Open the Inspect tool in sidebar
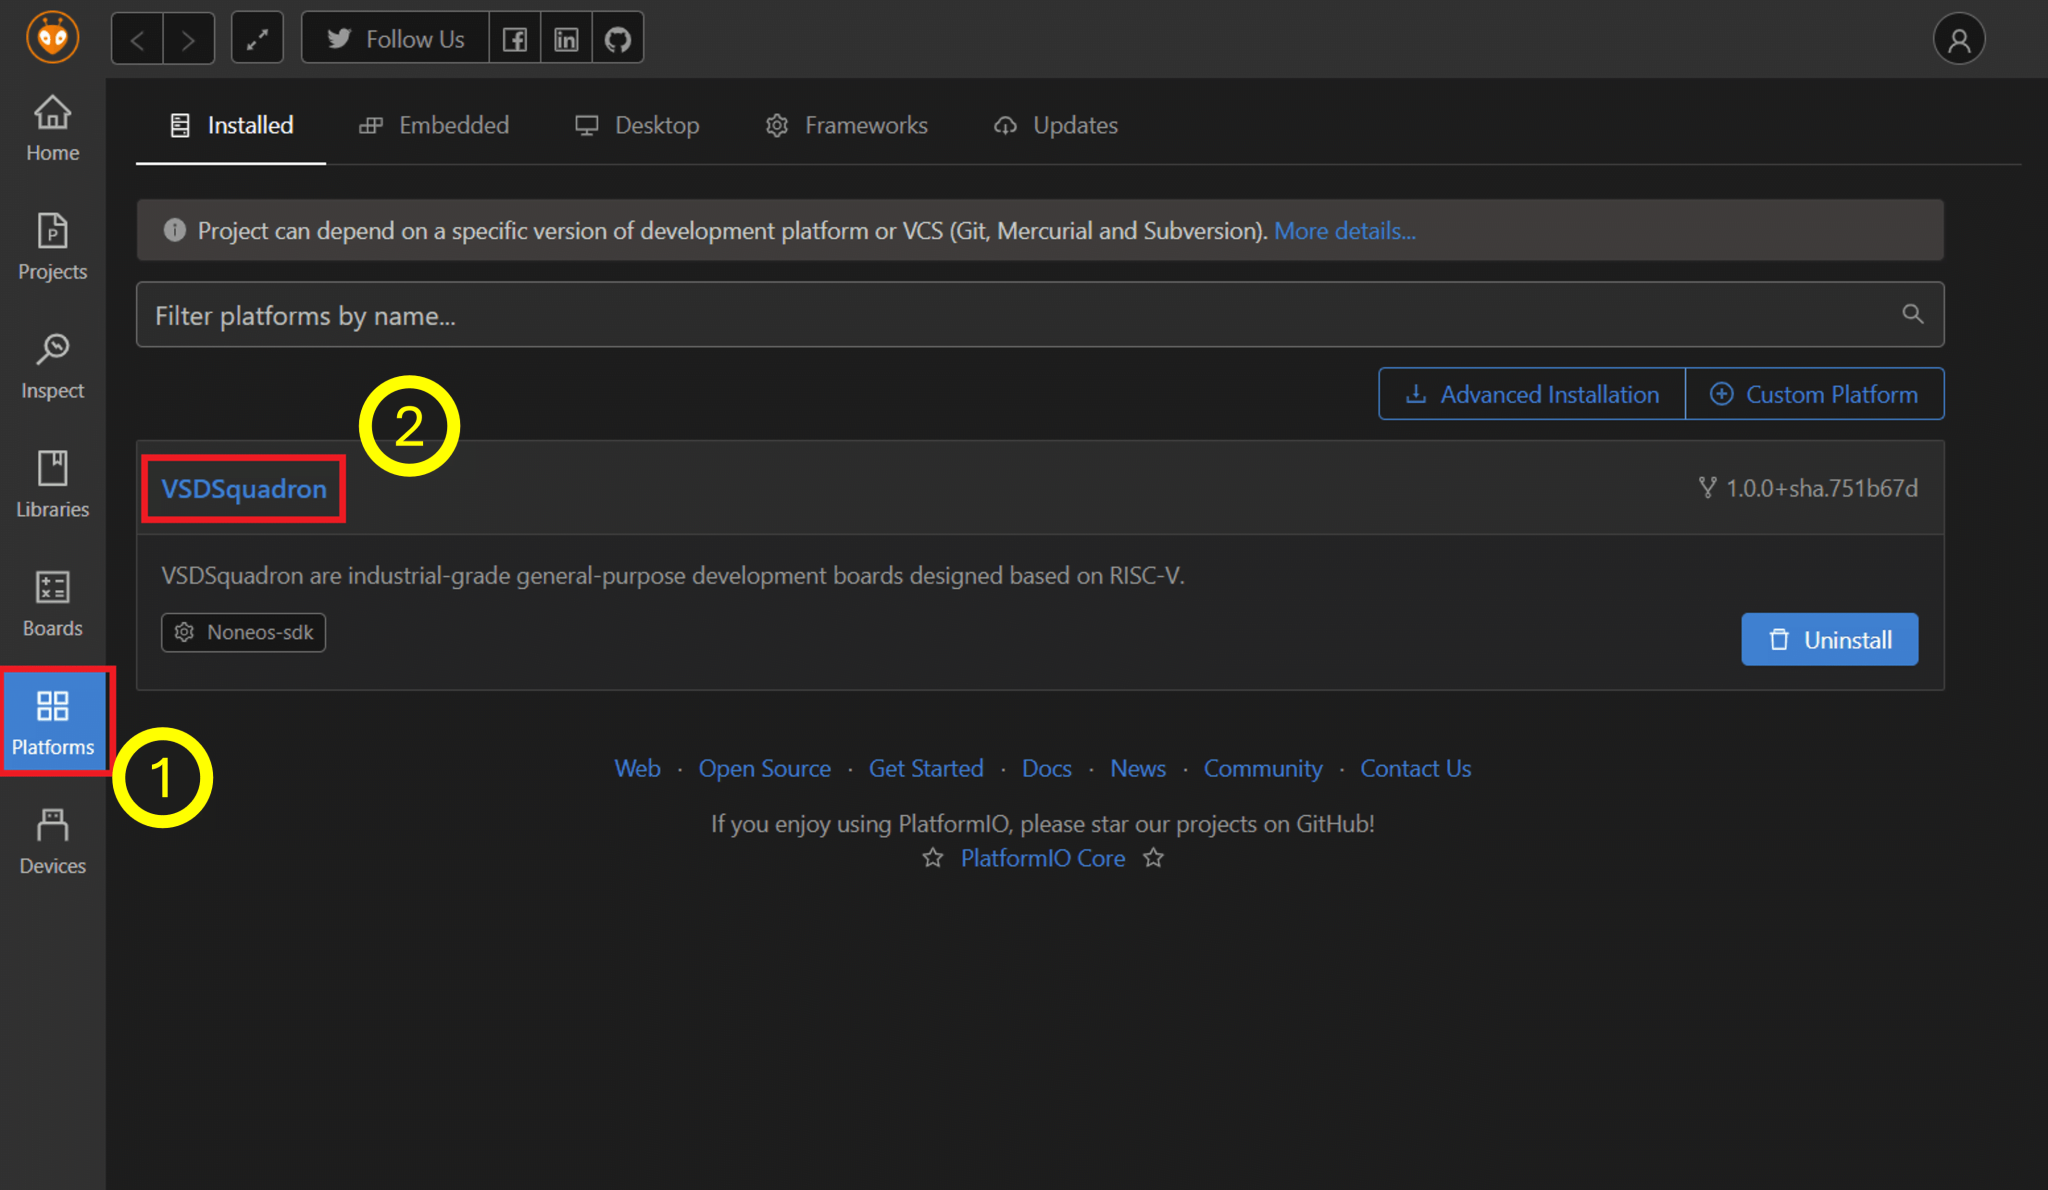This screenshot has width=2048, height=1190. [52, 366]
